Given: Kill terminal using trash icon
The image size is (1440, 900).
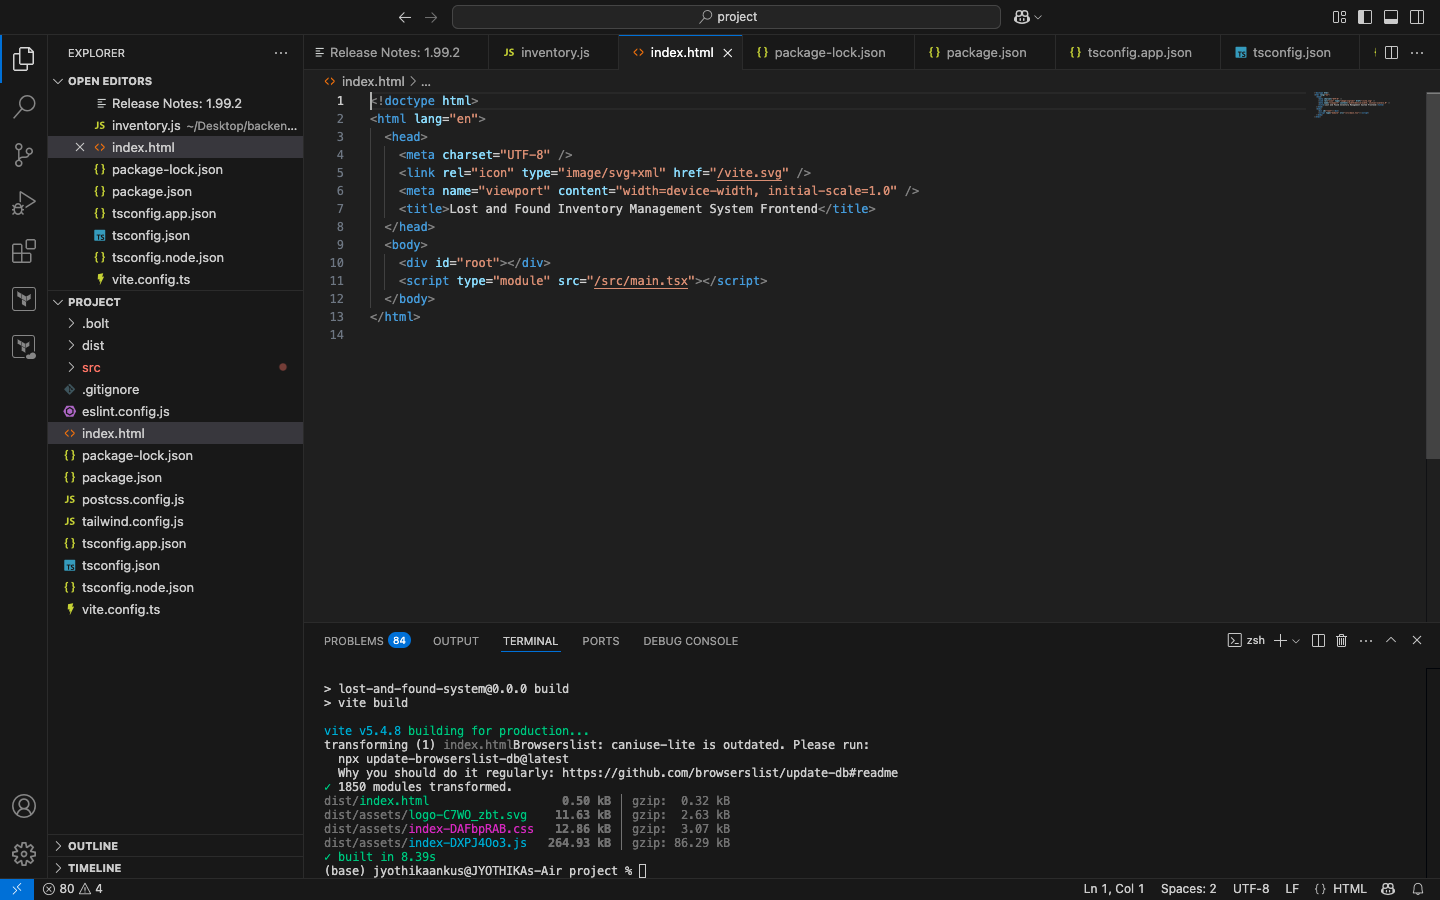Looking at the screenshot, I should [1342, 641].
